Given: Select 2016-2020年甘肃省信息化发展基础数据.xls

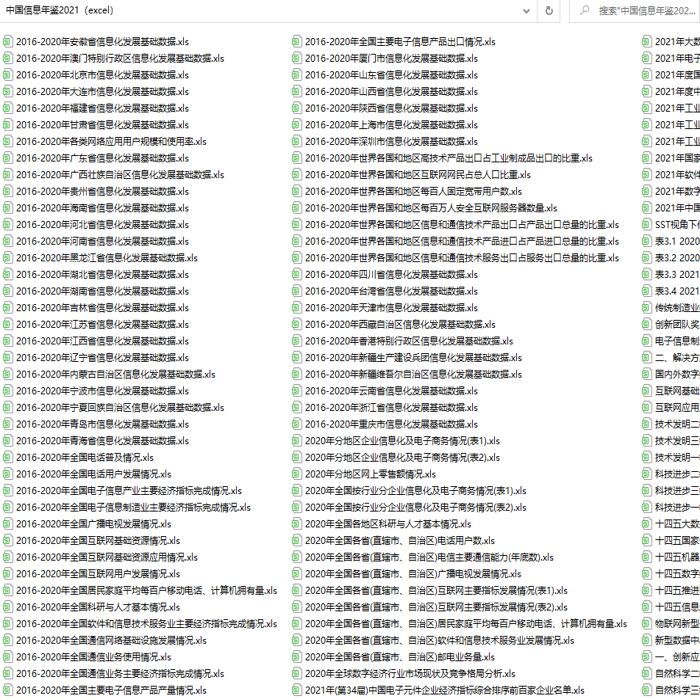Looking at the screenshot, I should coord(103,125).
